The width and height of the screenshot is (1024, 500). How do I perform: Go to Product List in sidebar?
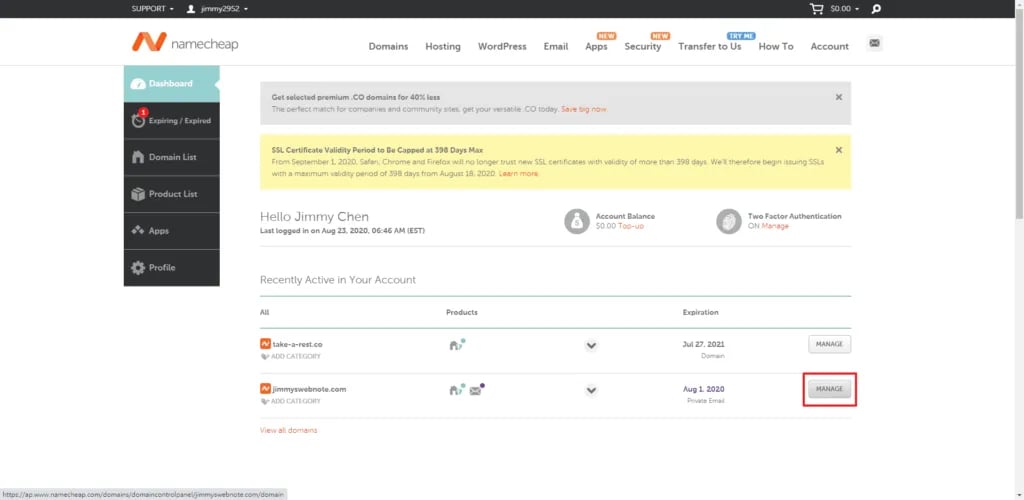coord(172,194)
